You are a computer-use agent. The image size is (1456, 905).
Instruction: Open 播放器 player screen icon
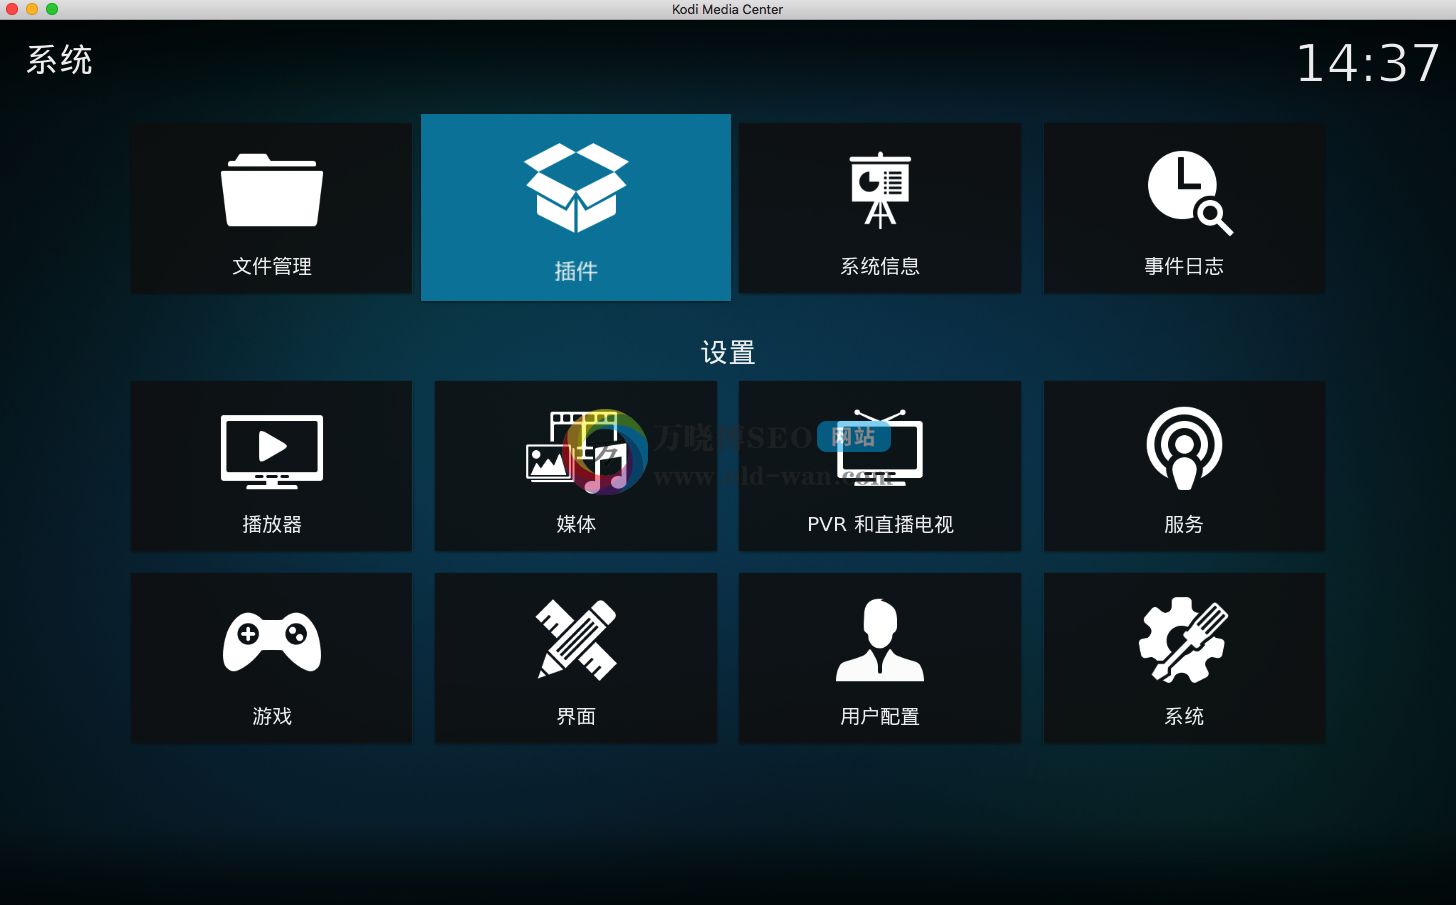(271, 451)
